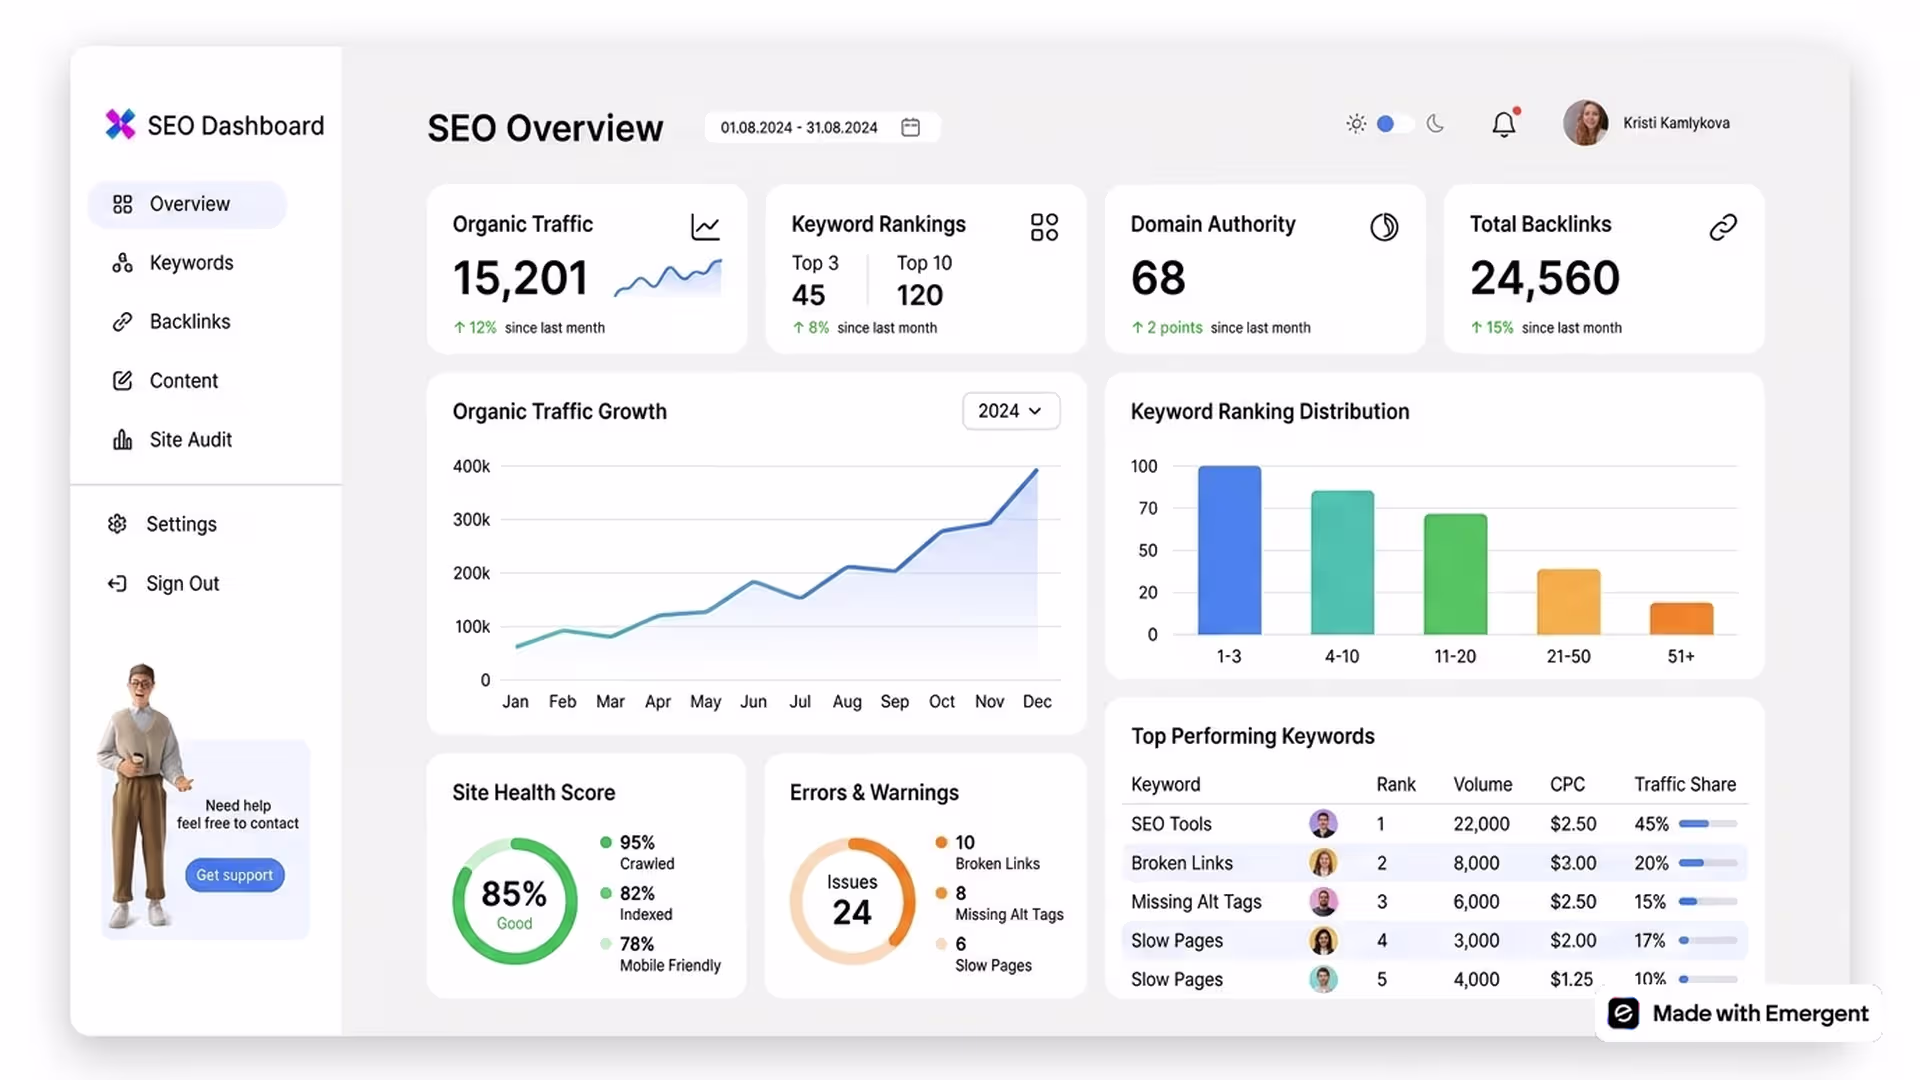
Task: Click avatar in Broken Links keyword row
Action: tap(1323, 863)
